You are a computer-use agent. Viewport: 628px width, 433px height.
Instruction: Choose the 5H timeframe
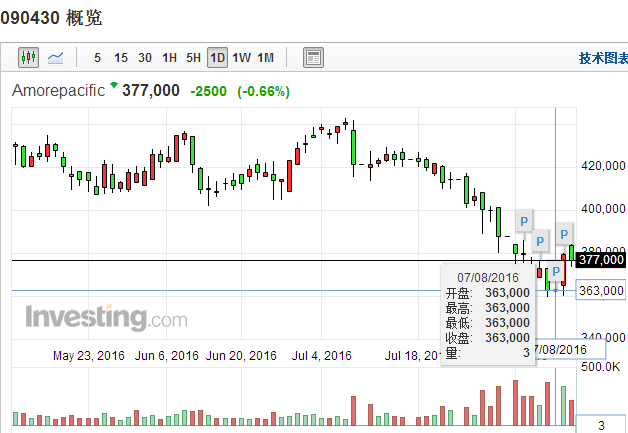[x=193, y=58]
